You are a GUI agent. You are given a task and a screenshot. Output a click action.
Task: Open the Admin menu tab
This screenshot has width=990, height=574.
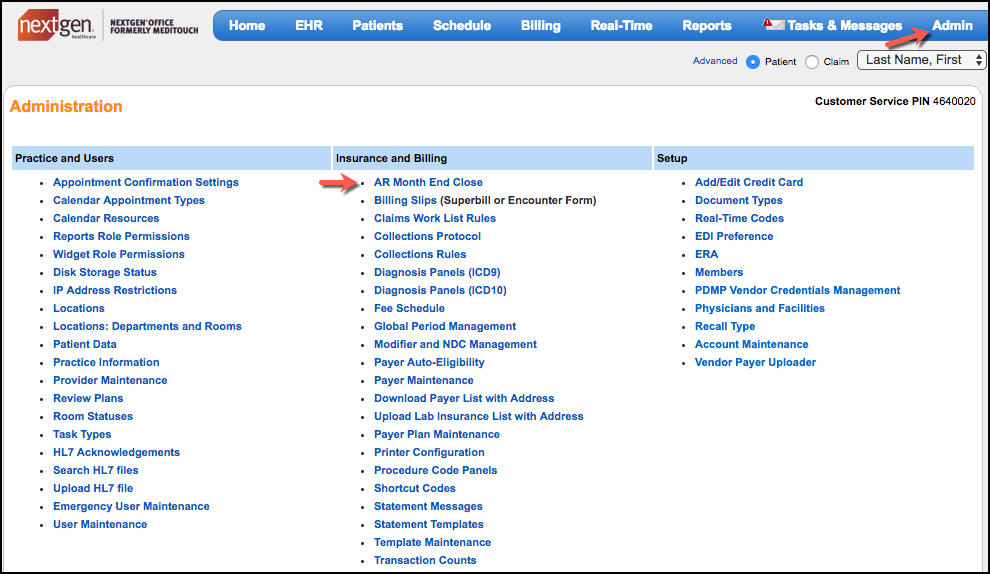click(x=952, y=25)
